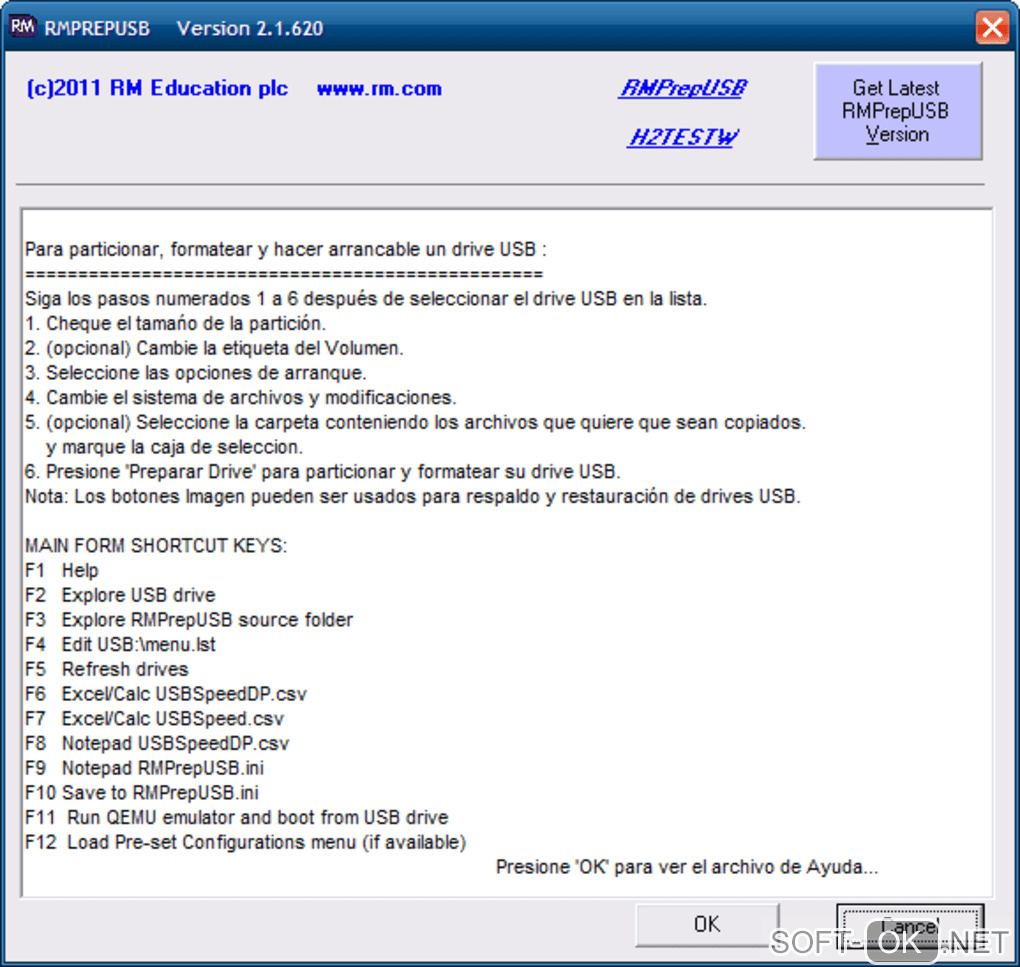Click step '2. (opcional) Cambie la etiqueta del Volumen'
Screen dimensions: 1020x967
tap(214, 348)
